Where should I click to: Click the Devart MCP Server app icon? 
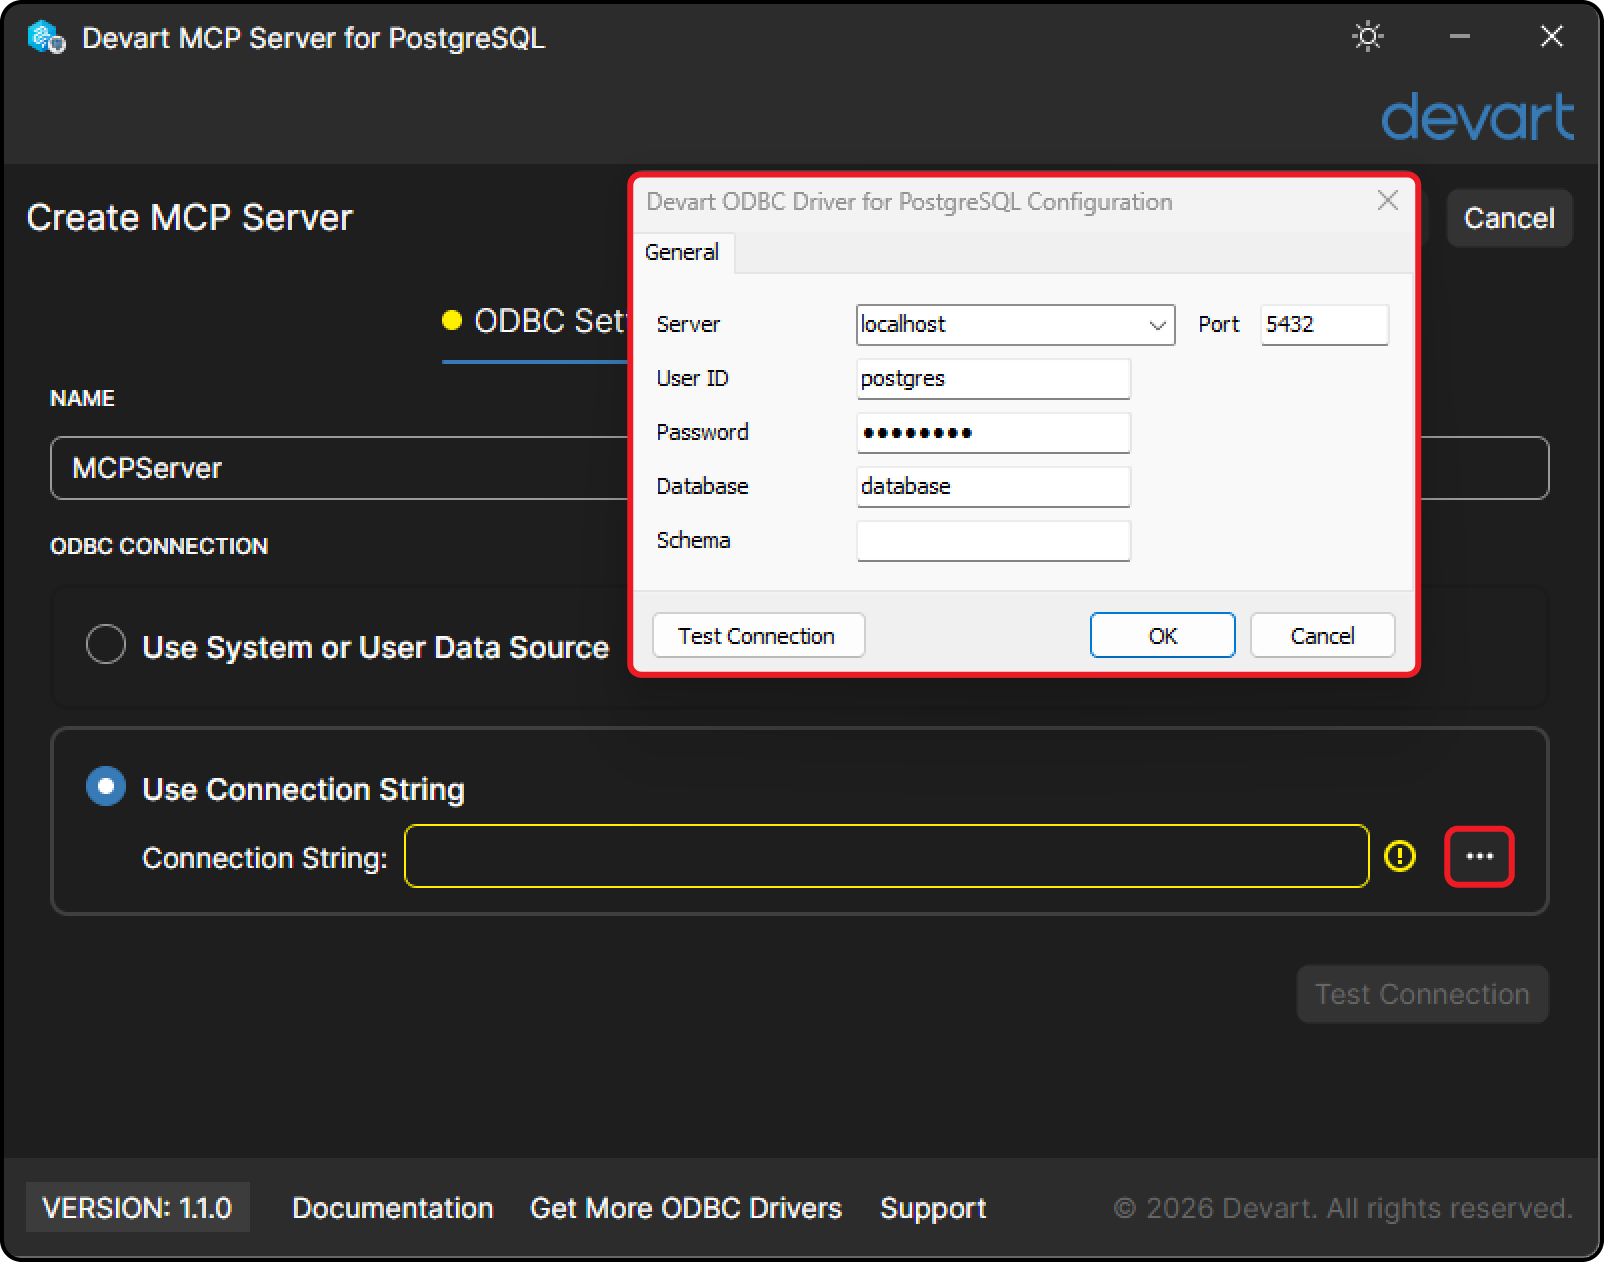point(47,38)
